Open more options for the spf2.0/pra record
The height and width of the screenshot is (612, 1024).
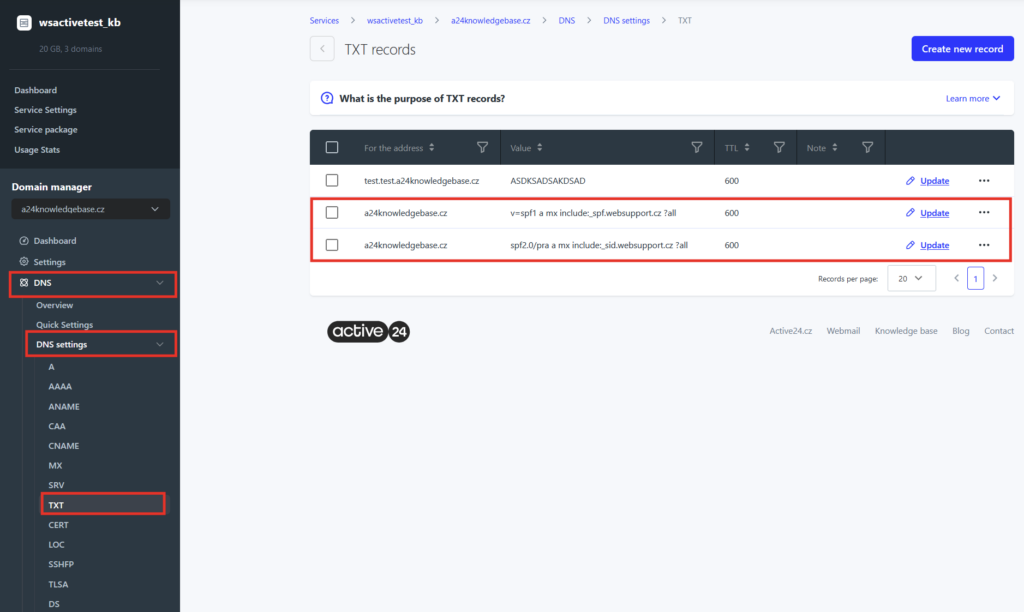(x=984, y=245)
